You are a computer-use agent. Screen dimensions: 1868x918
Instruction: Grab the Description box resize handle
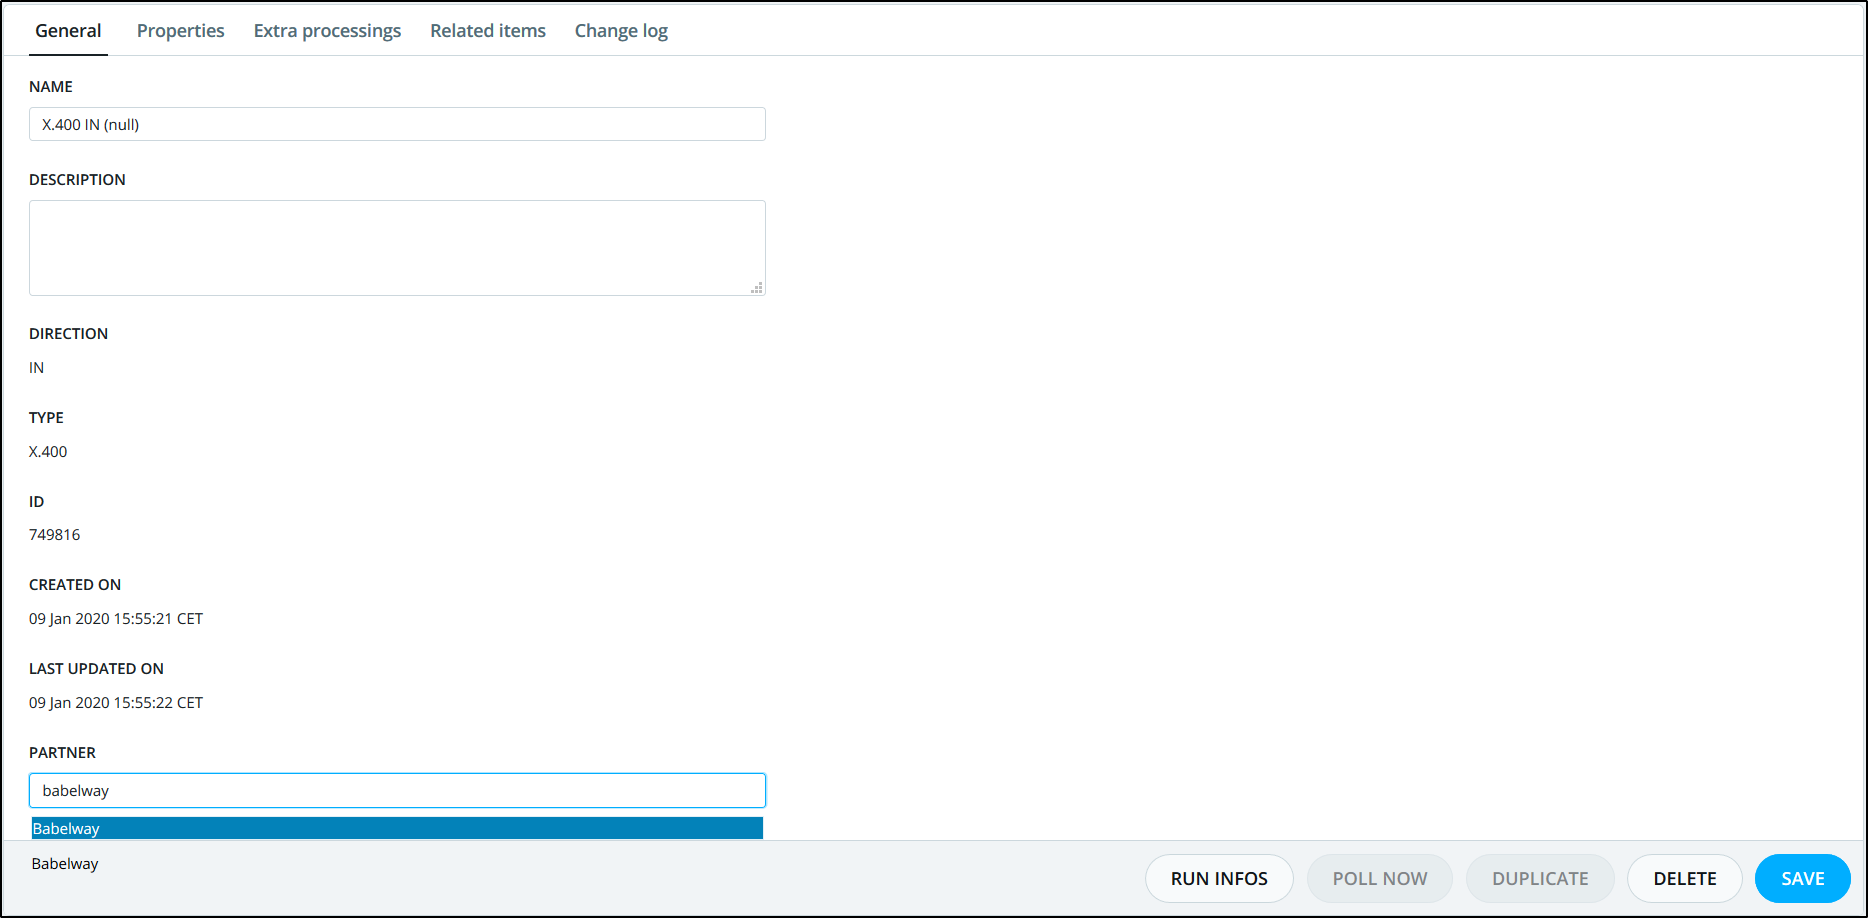coord(757,288)
